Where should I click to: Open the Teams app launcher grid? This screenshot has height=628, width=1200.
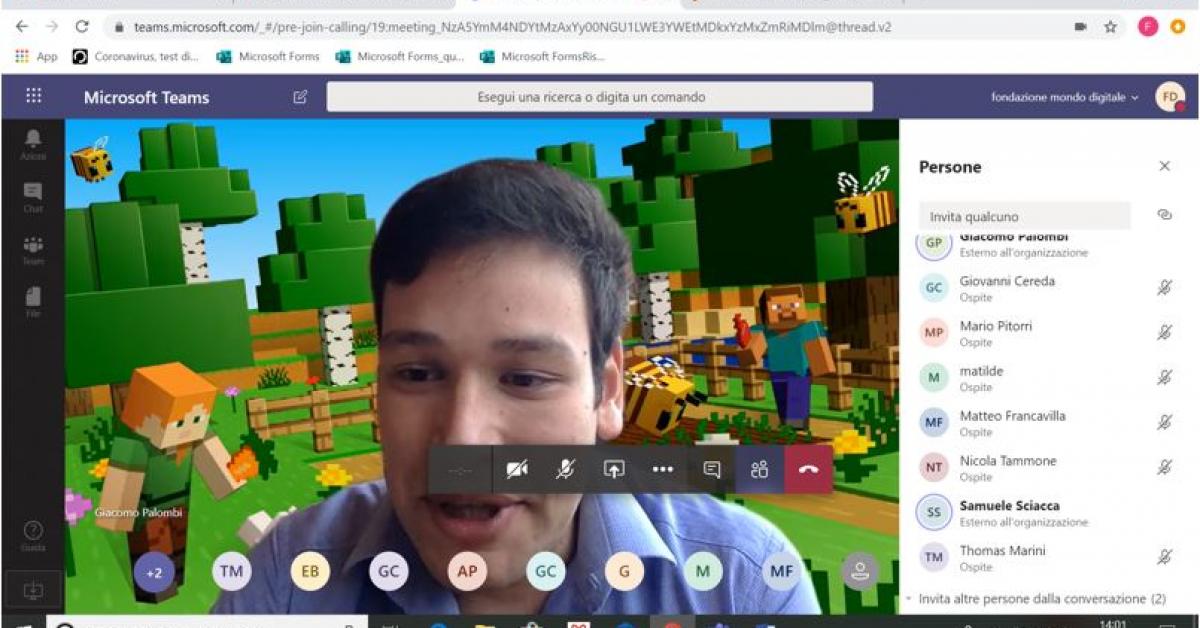click(33, 96)
